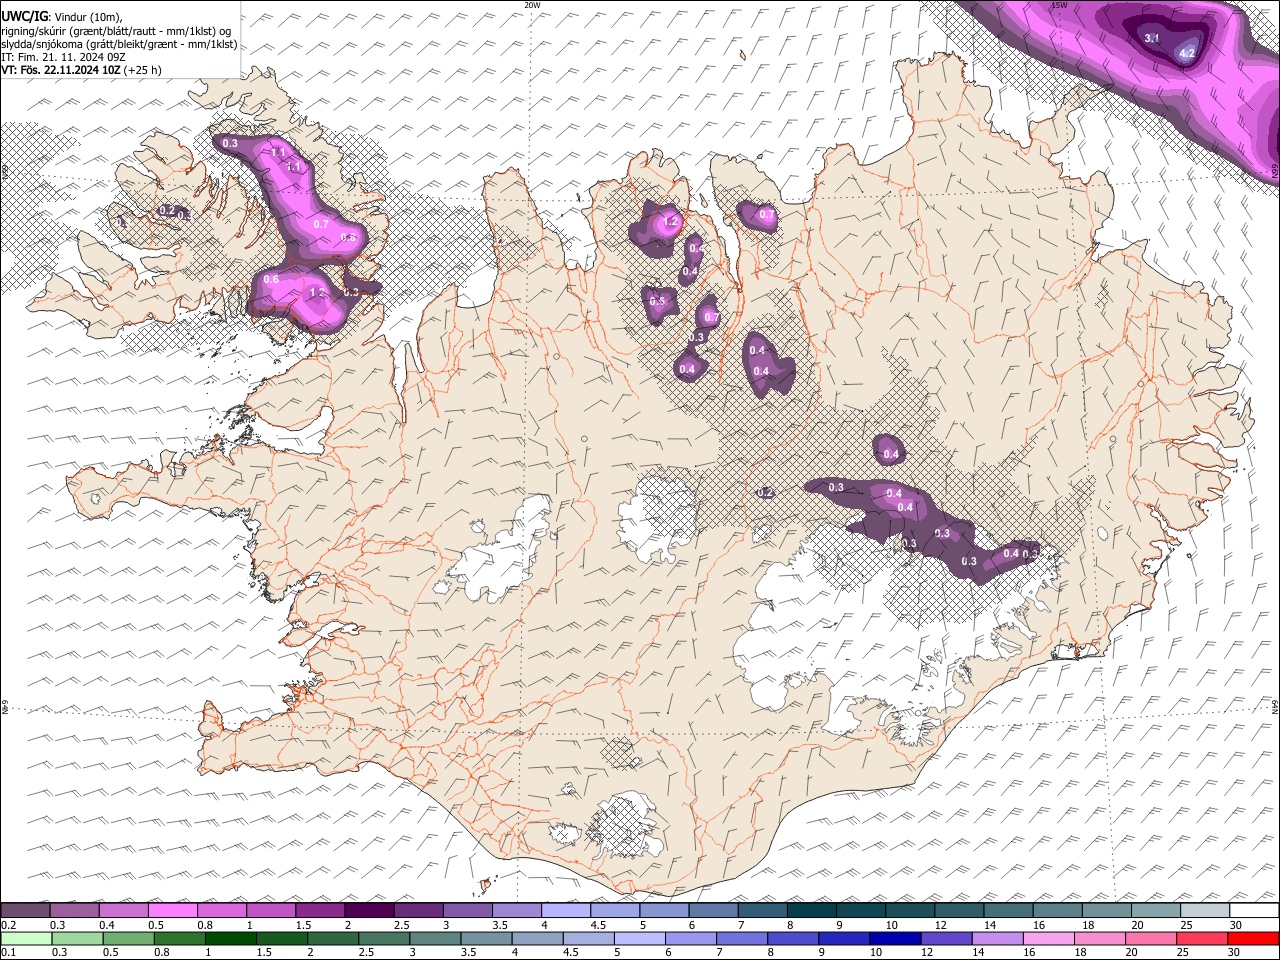Click the "0.5" snowfall value in north Iceland

pos(657,301)
